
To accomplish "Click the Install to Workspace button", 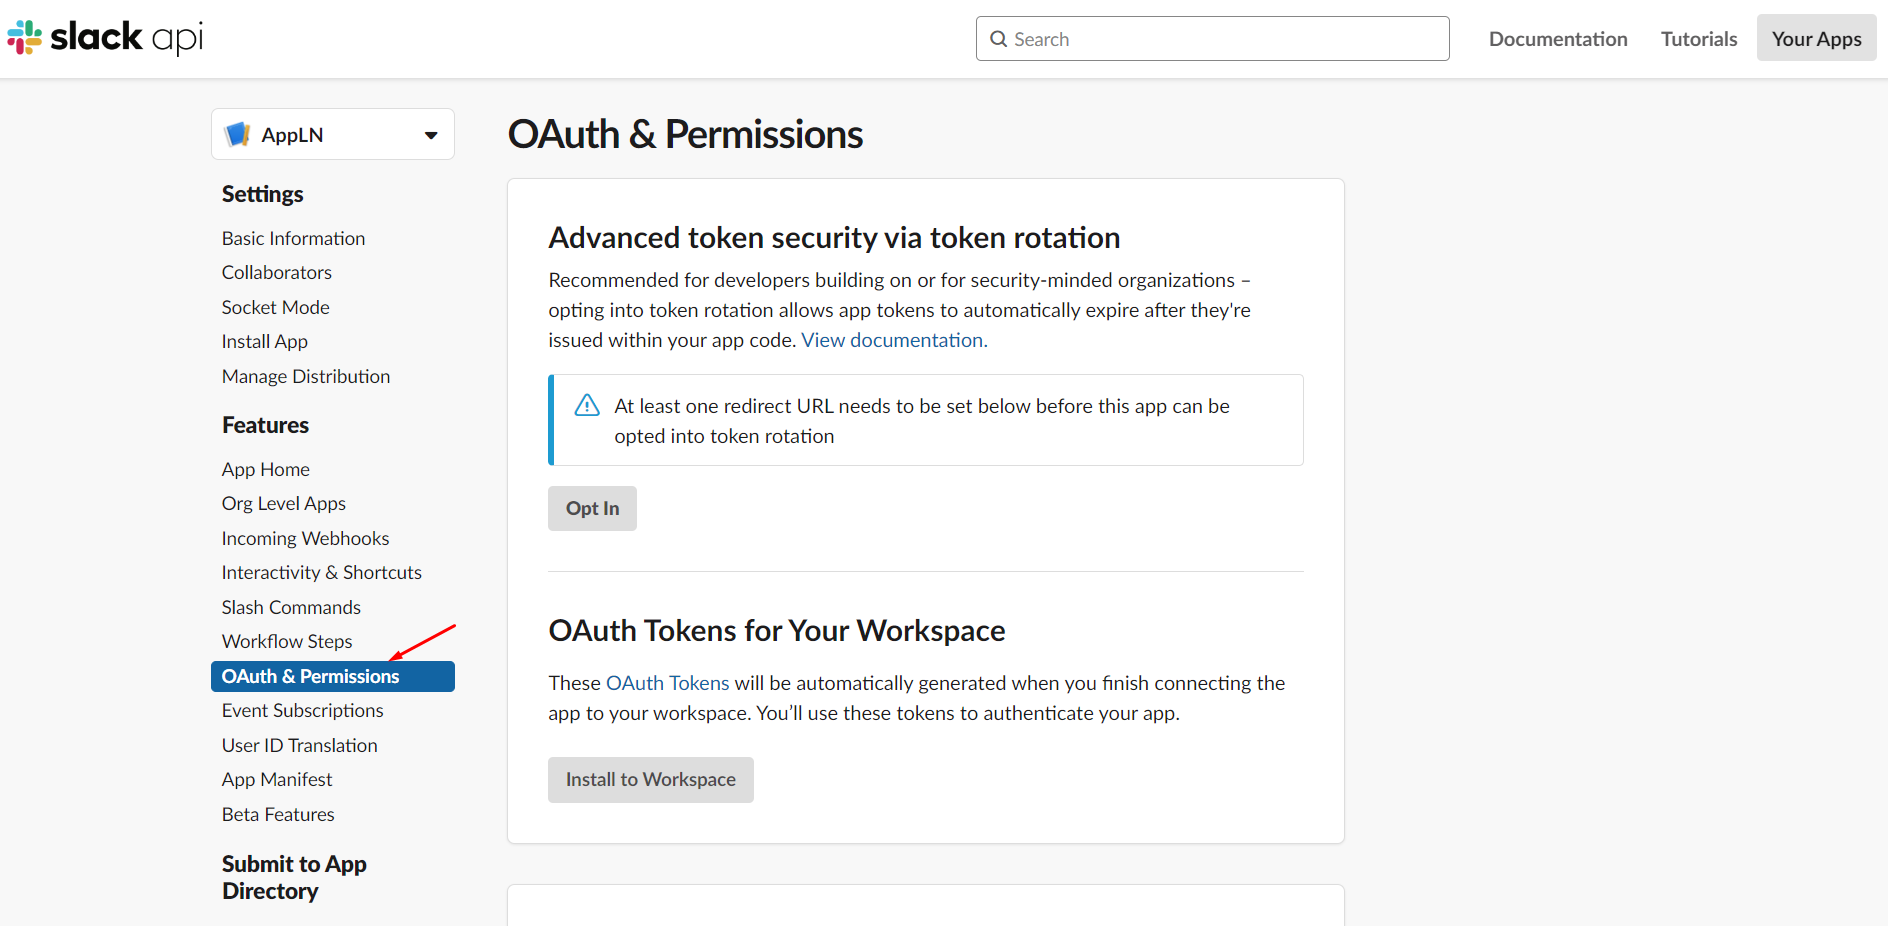I will tap(650, 779).
